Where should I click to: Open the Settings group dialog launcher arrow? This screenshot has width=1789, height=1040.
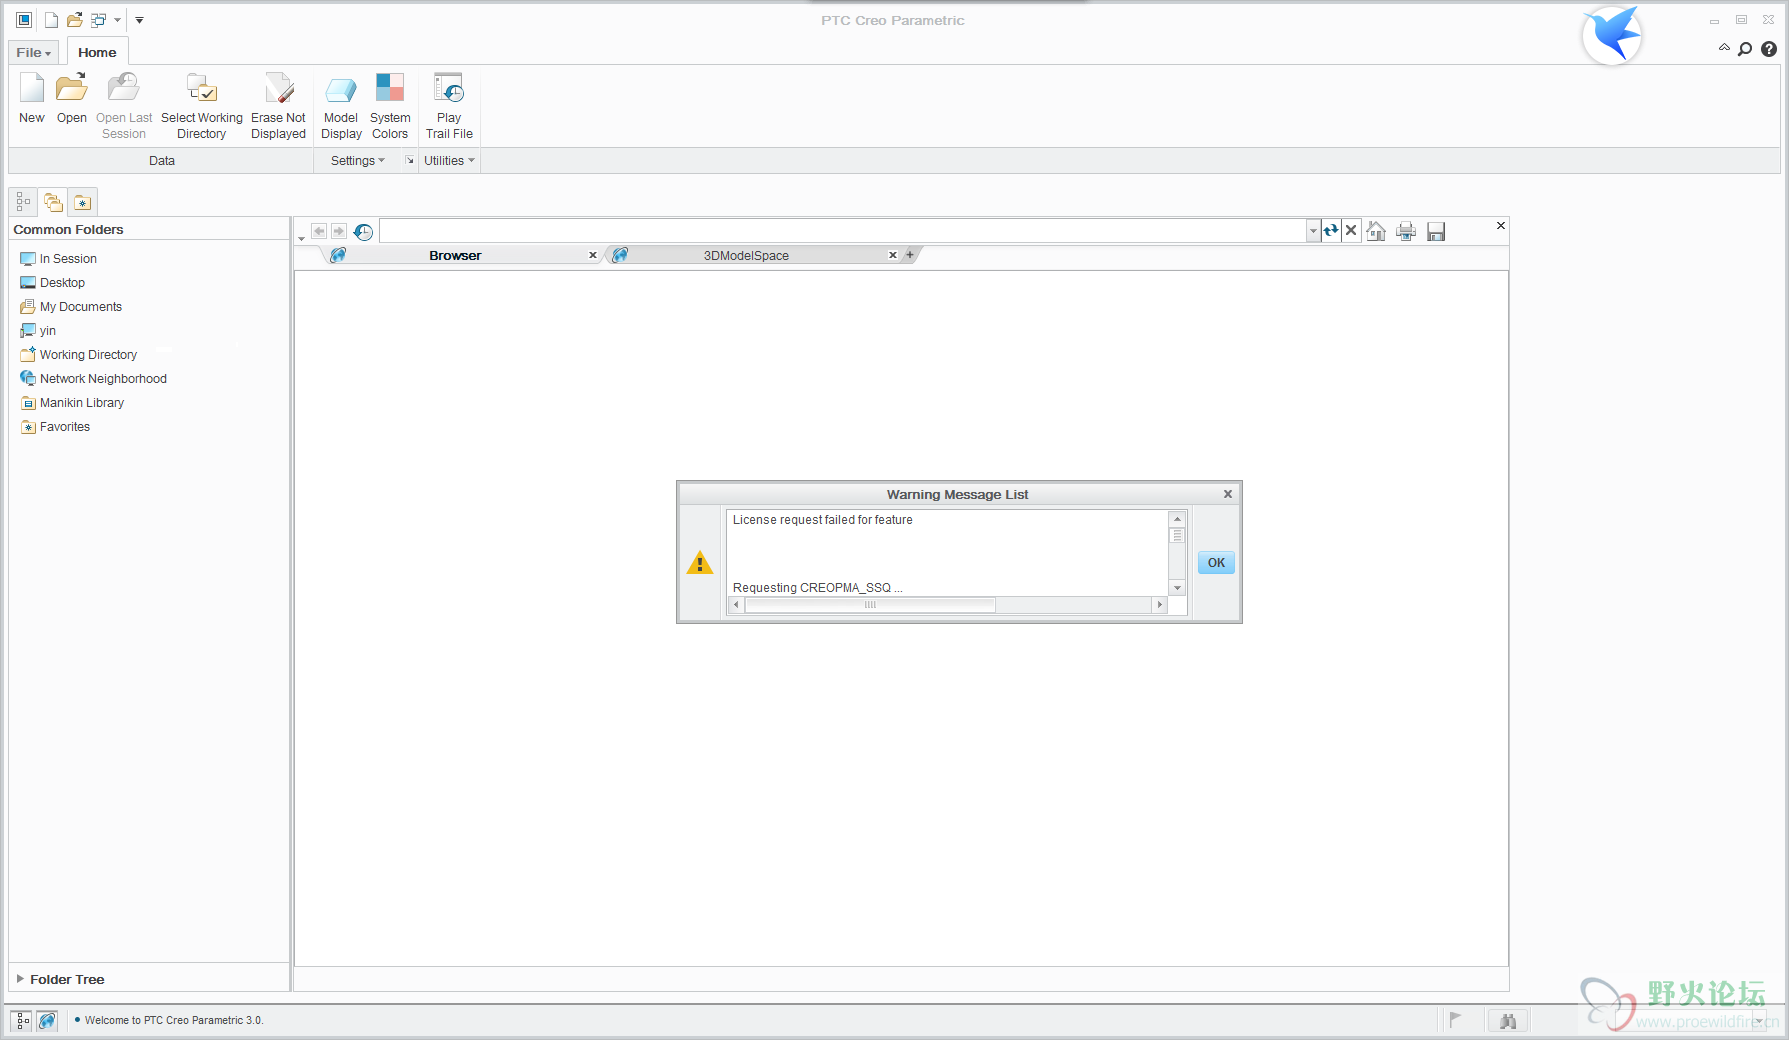[409, 160]
